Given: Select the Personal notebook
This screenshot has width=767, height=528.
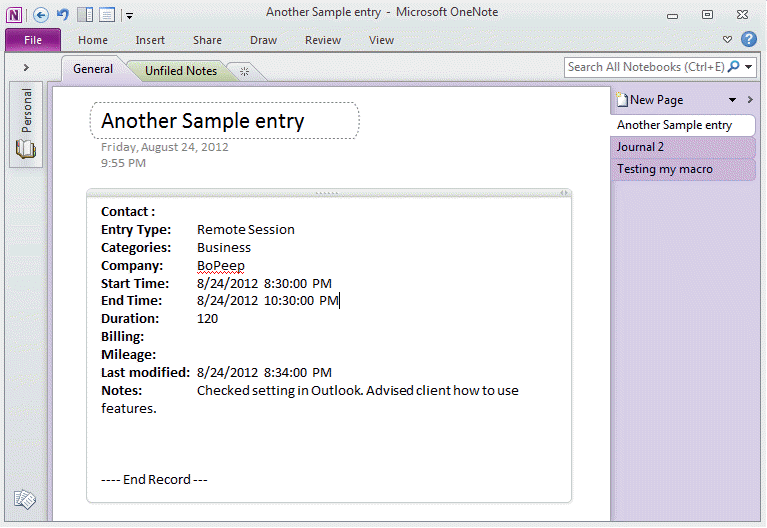Looking at the screenshot, I should tap(26, 124).
